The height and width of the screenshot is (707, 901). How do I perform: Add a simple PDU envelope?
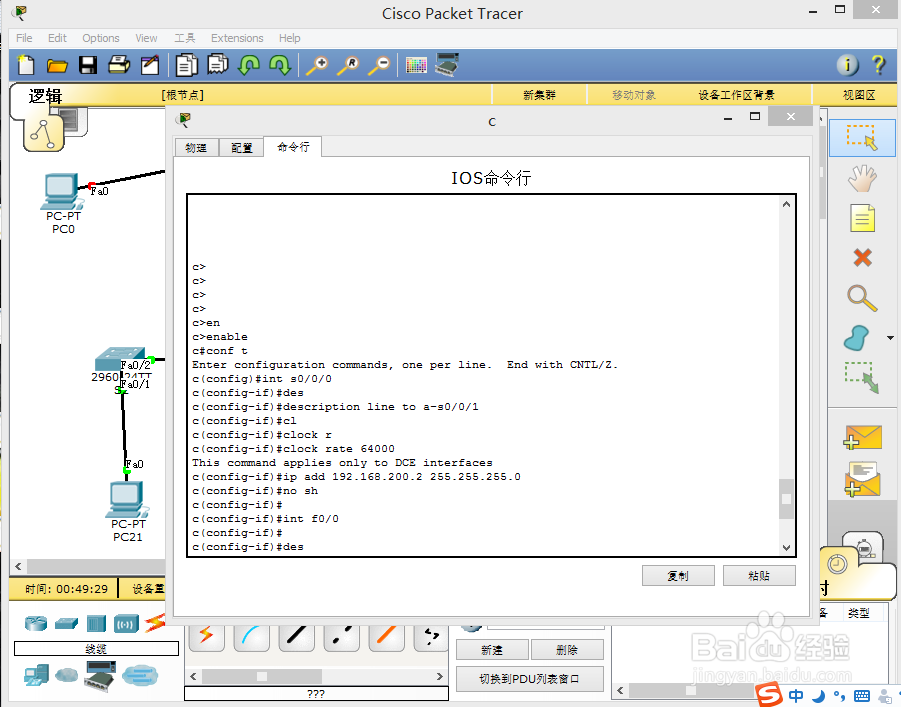(862, 437)
